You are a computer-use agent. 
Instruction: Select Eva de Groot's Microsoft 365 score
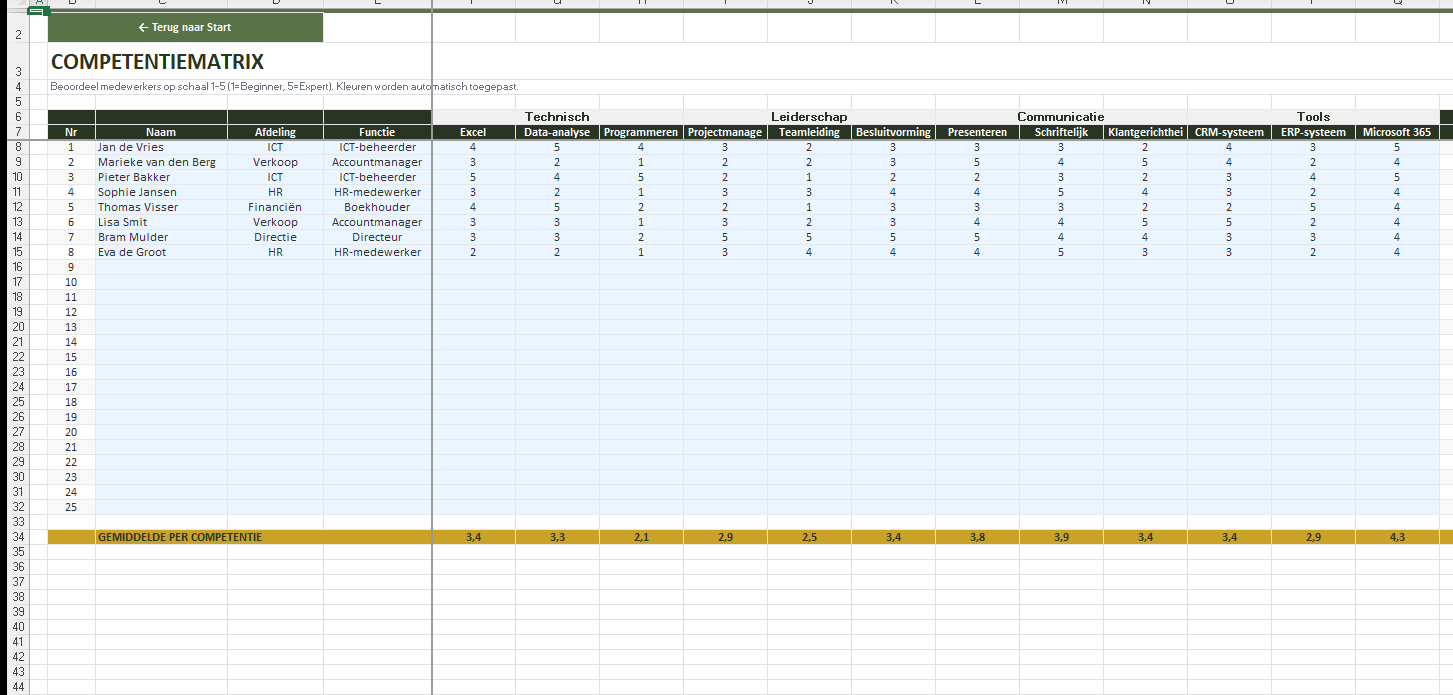coord(1397,252)
